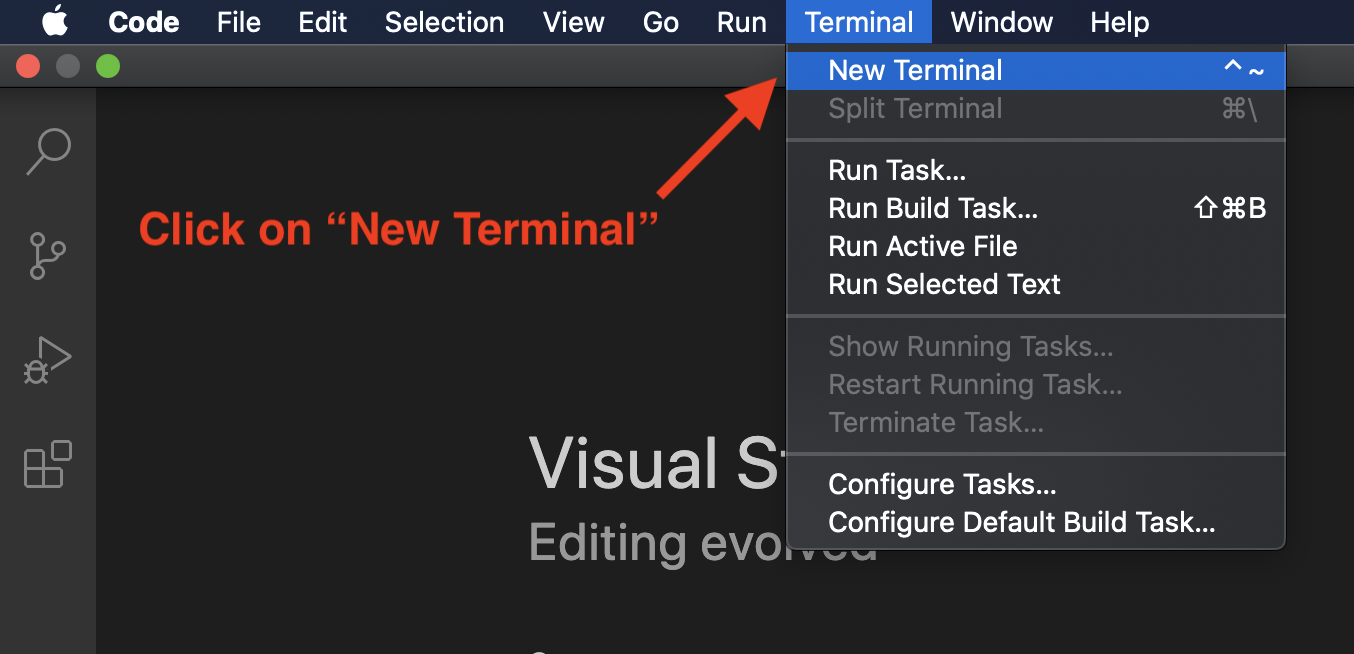Open the View menu

tap(573, 21)
